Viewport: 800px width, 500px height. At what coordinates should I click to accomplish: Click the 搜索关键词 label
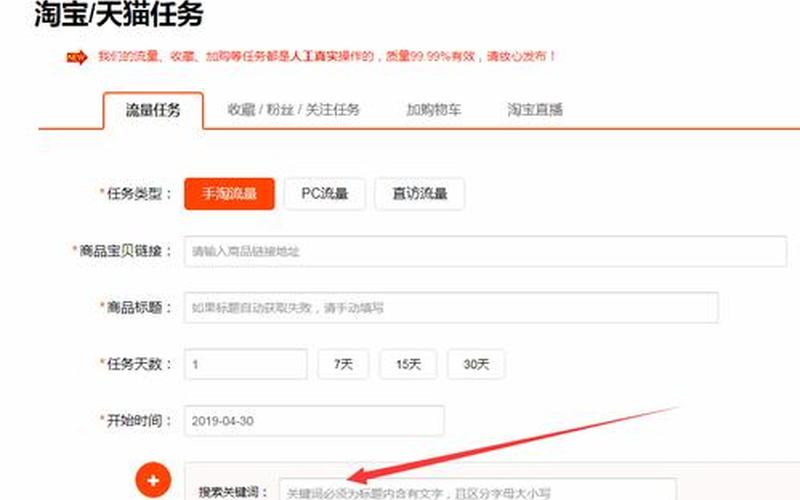[x=233, y=492]
